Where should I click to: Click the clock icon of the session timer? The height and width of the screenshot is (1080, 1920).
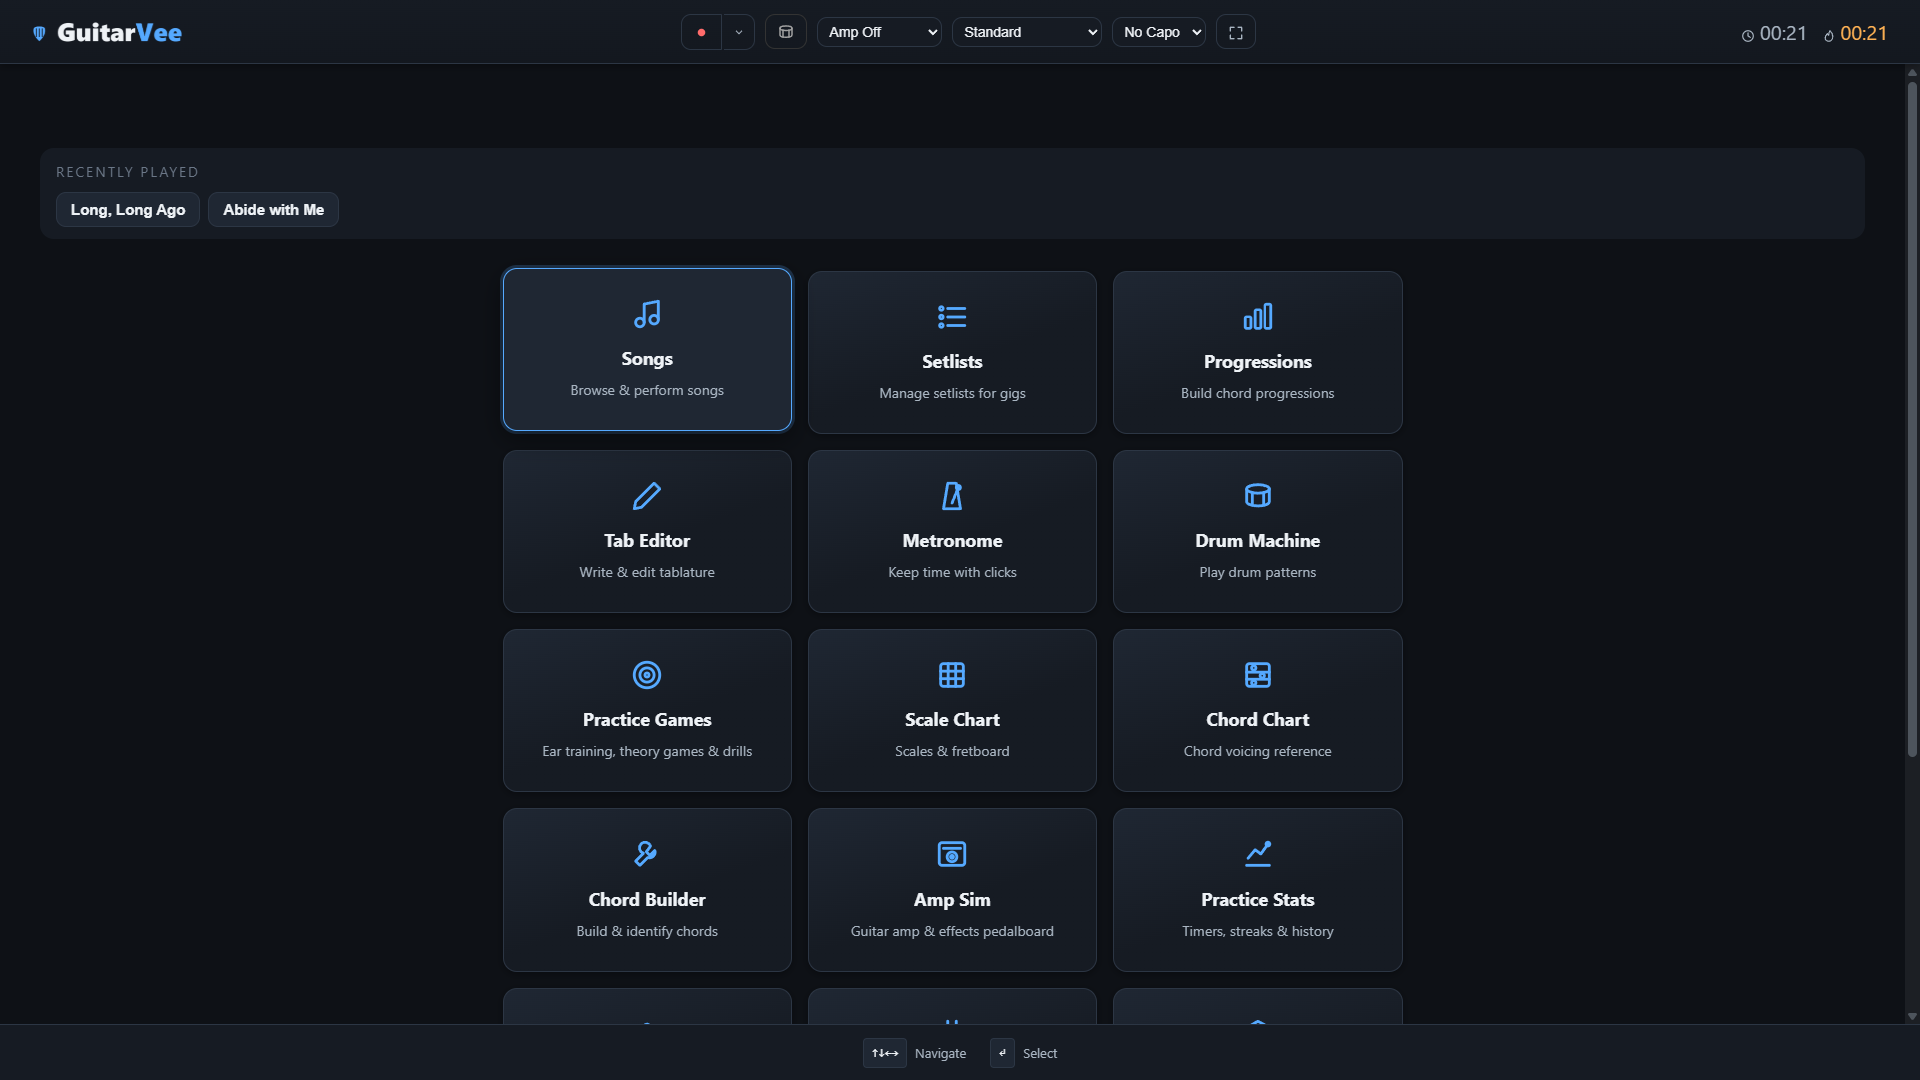coord(1748,35)
